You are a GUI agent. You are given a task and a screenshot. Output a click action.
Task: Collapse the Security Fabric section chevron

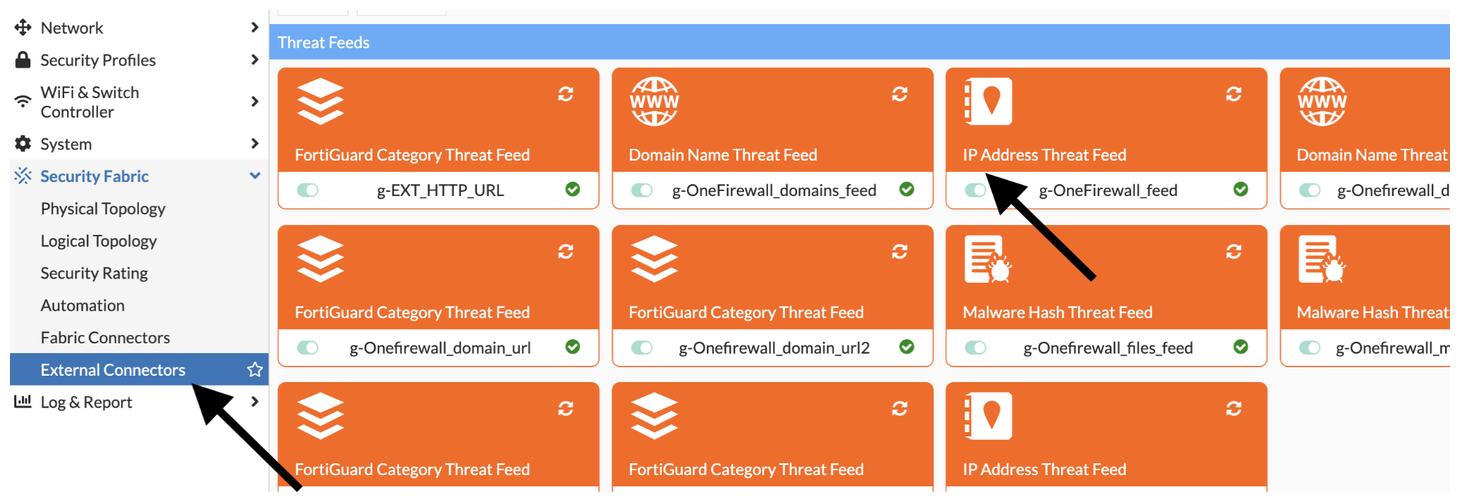click(255, 176)
